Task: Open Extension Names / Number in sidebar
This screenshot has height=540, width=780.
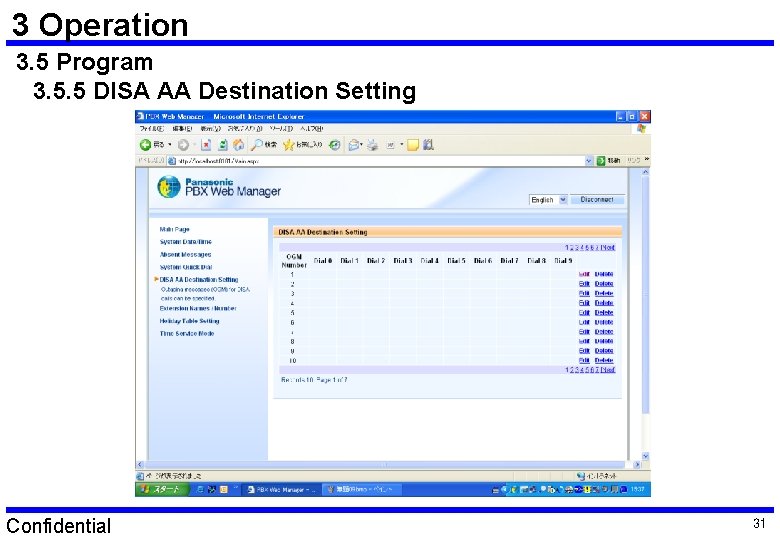Action: [x=198, y=308]
